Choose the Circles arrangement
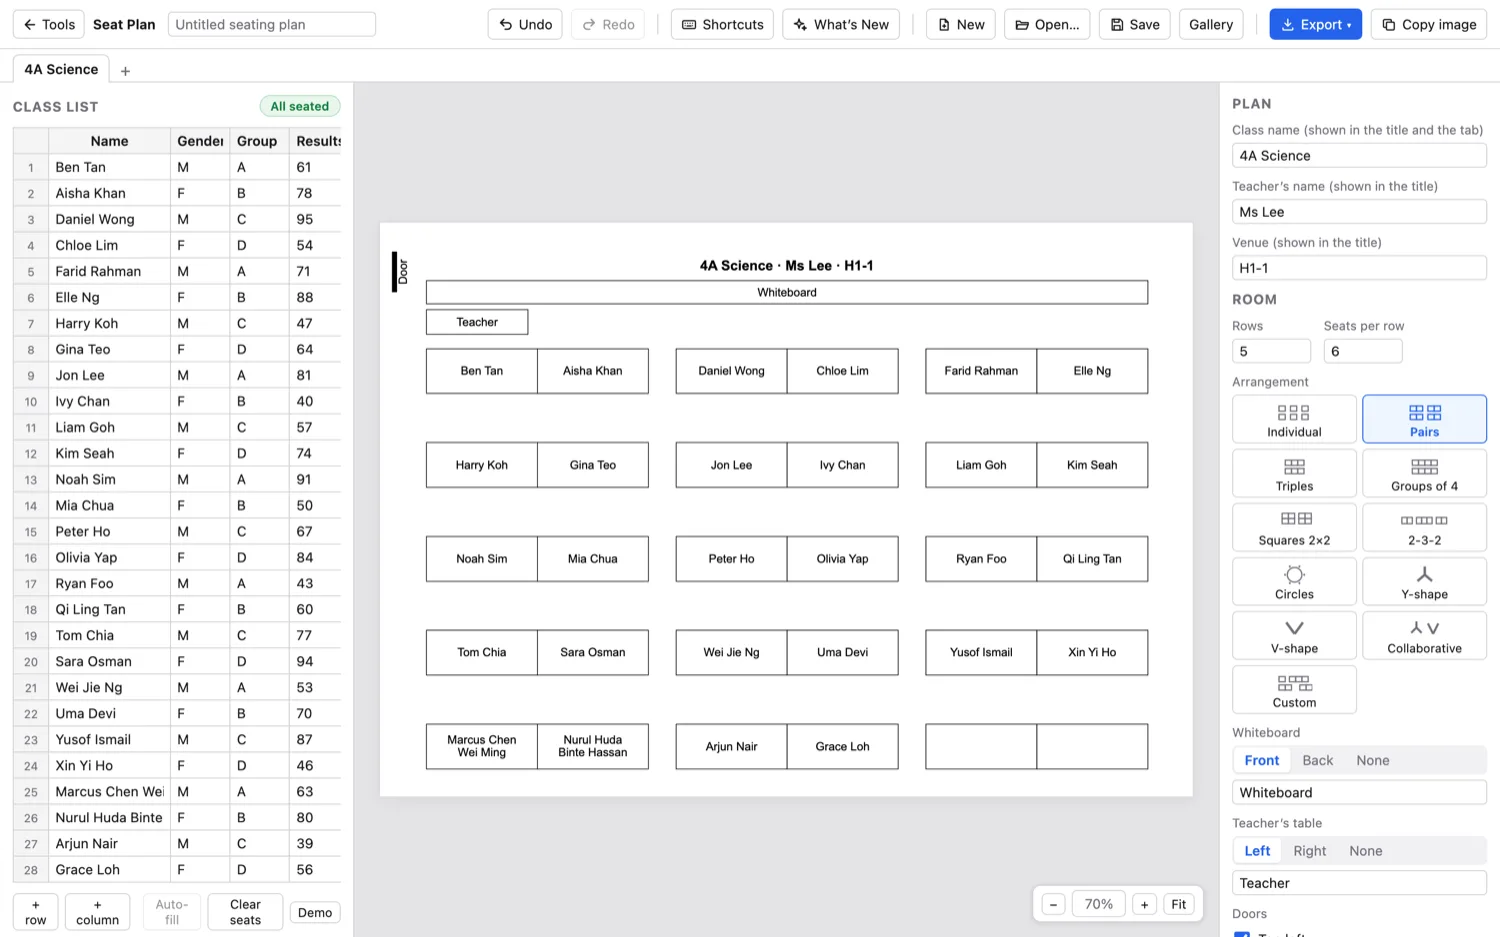This screenshot has height=937, width=1500. point(1294,581)
